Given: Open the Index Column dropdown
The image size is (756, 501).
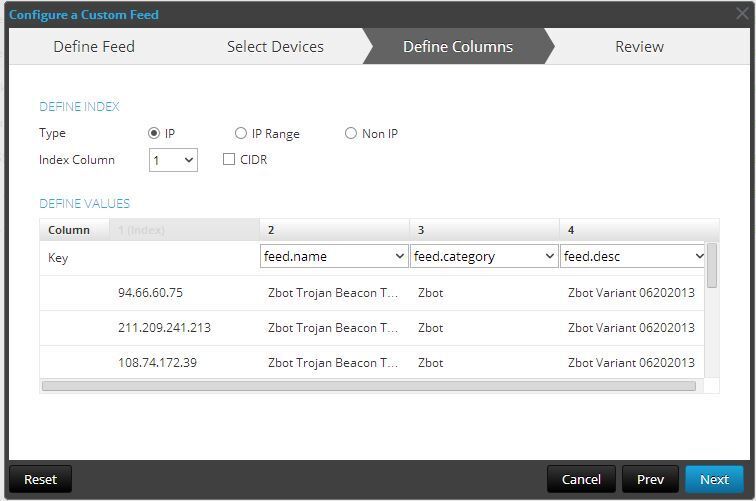Looking at the screenshot, I should click(x=173, y=160).
